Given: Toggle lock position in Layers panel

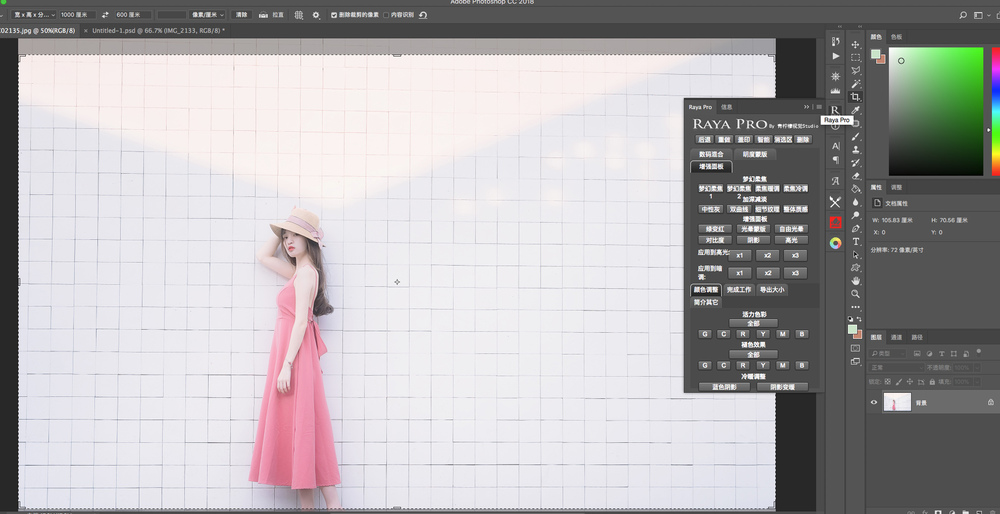Looking at the screenshot, I should (x=910, y=382).
